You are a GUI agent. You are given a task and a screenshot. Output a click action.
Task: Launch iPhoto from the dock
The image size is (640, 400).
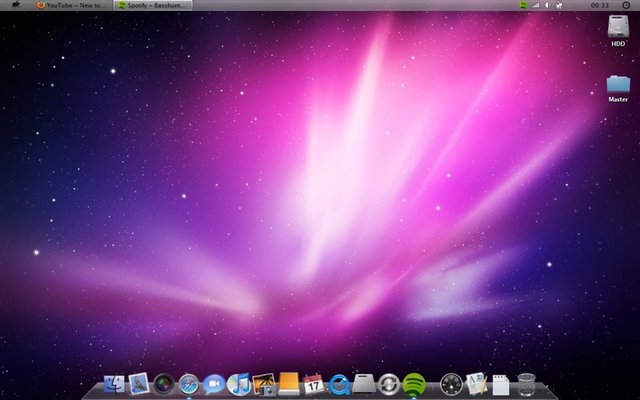(264, 384)
